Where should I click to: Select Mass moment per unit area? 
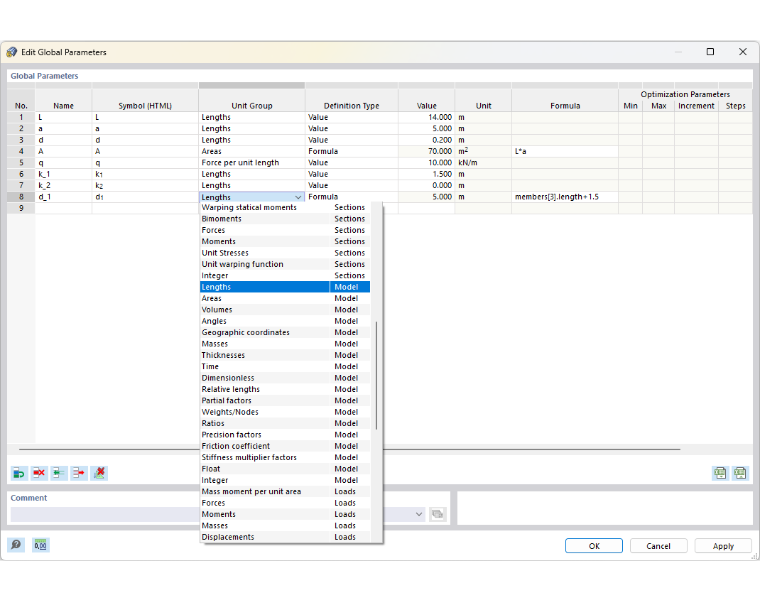tap(285, 491)
